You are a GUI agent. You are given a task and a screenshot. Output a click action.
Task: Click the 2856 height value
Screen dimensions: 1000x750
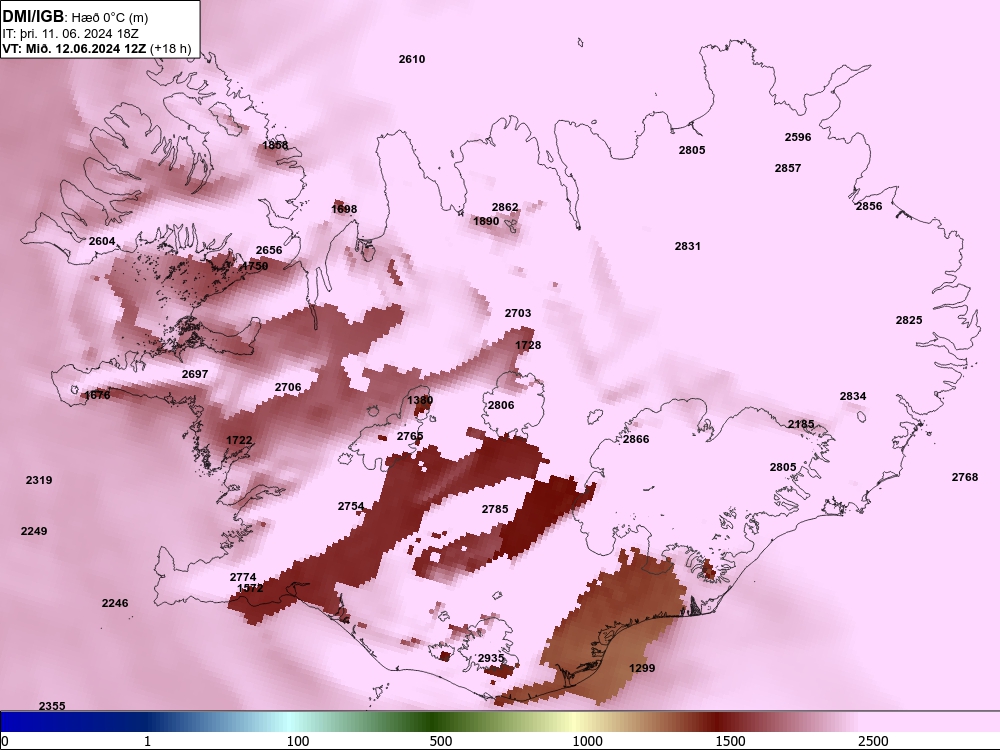click(869, 207)
